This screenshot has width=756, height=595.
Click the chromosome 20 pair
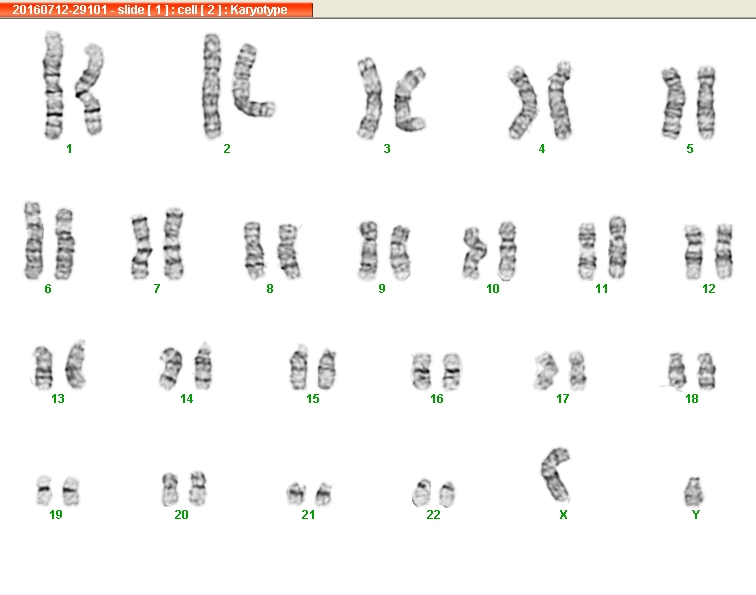tap(184, 489)
